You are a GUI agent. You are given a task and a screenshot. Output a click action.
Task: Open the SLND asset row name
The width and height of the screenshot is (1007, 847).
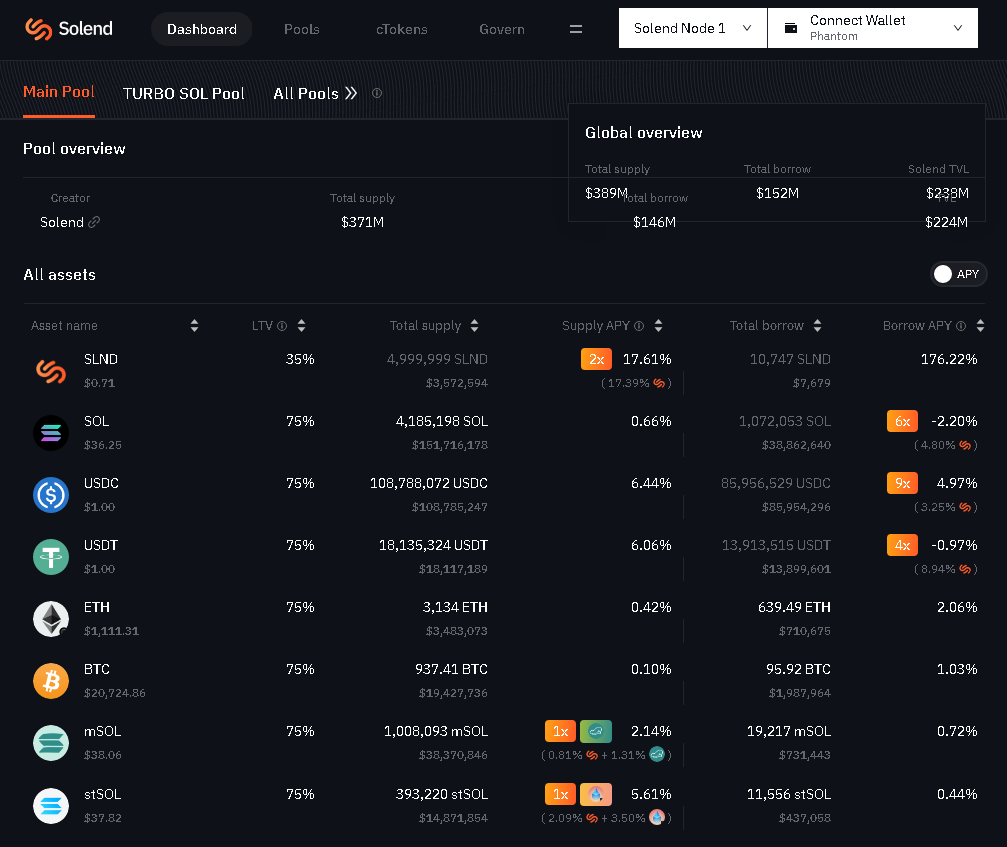(101, 359)
